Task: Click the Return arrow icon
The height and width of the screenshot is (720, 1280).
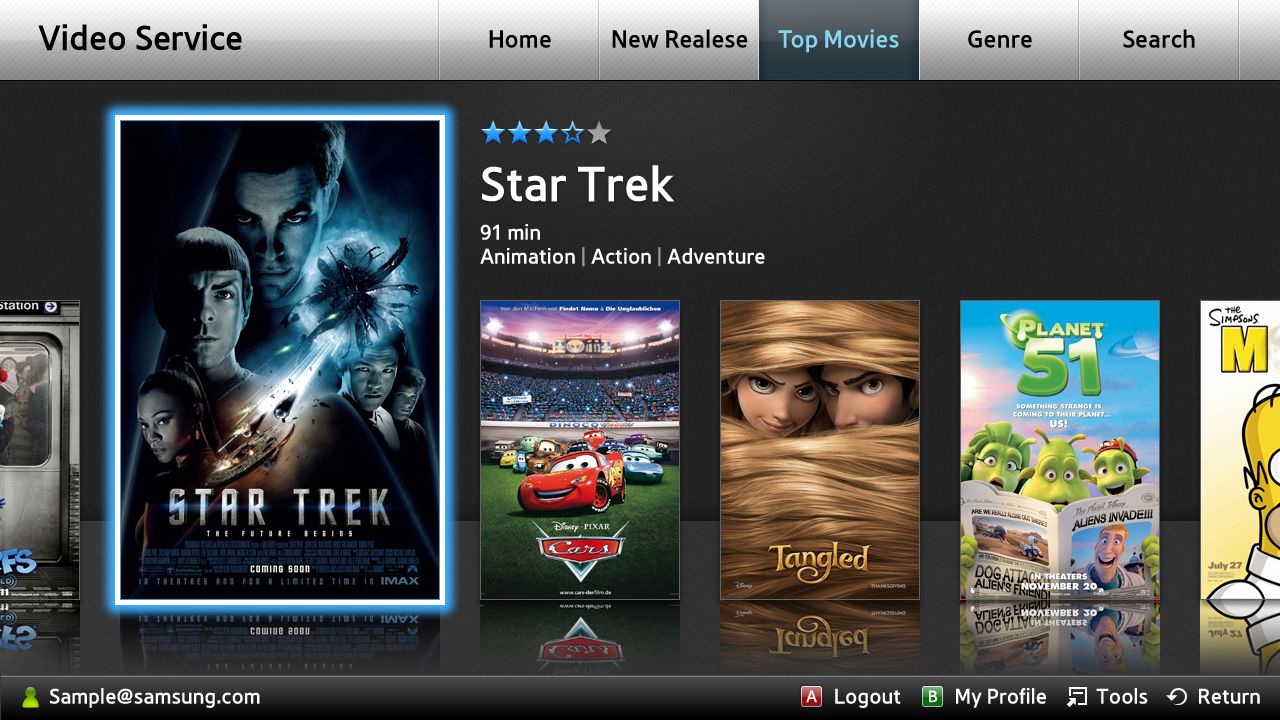Action: click(1177, 697)
